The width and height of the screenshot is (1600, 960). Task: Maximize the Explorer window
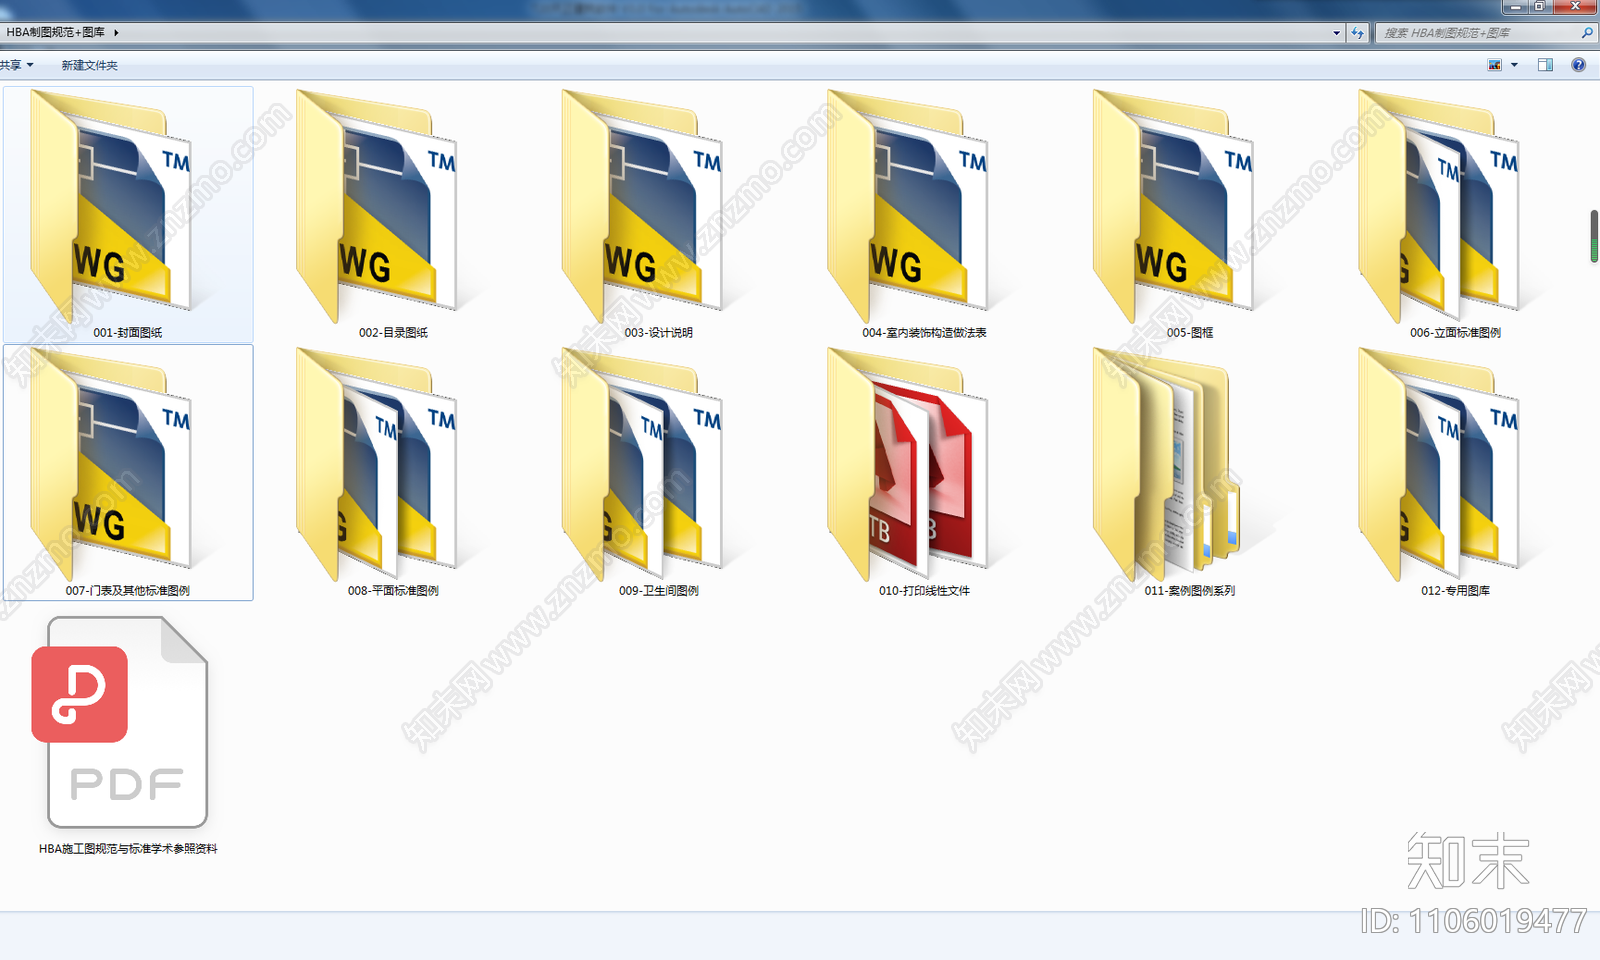click(1541, 6)
